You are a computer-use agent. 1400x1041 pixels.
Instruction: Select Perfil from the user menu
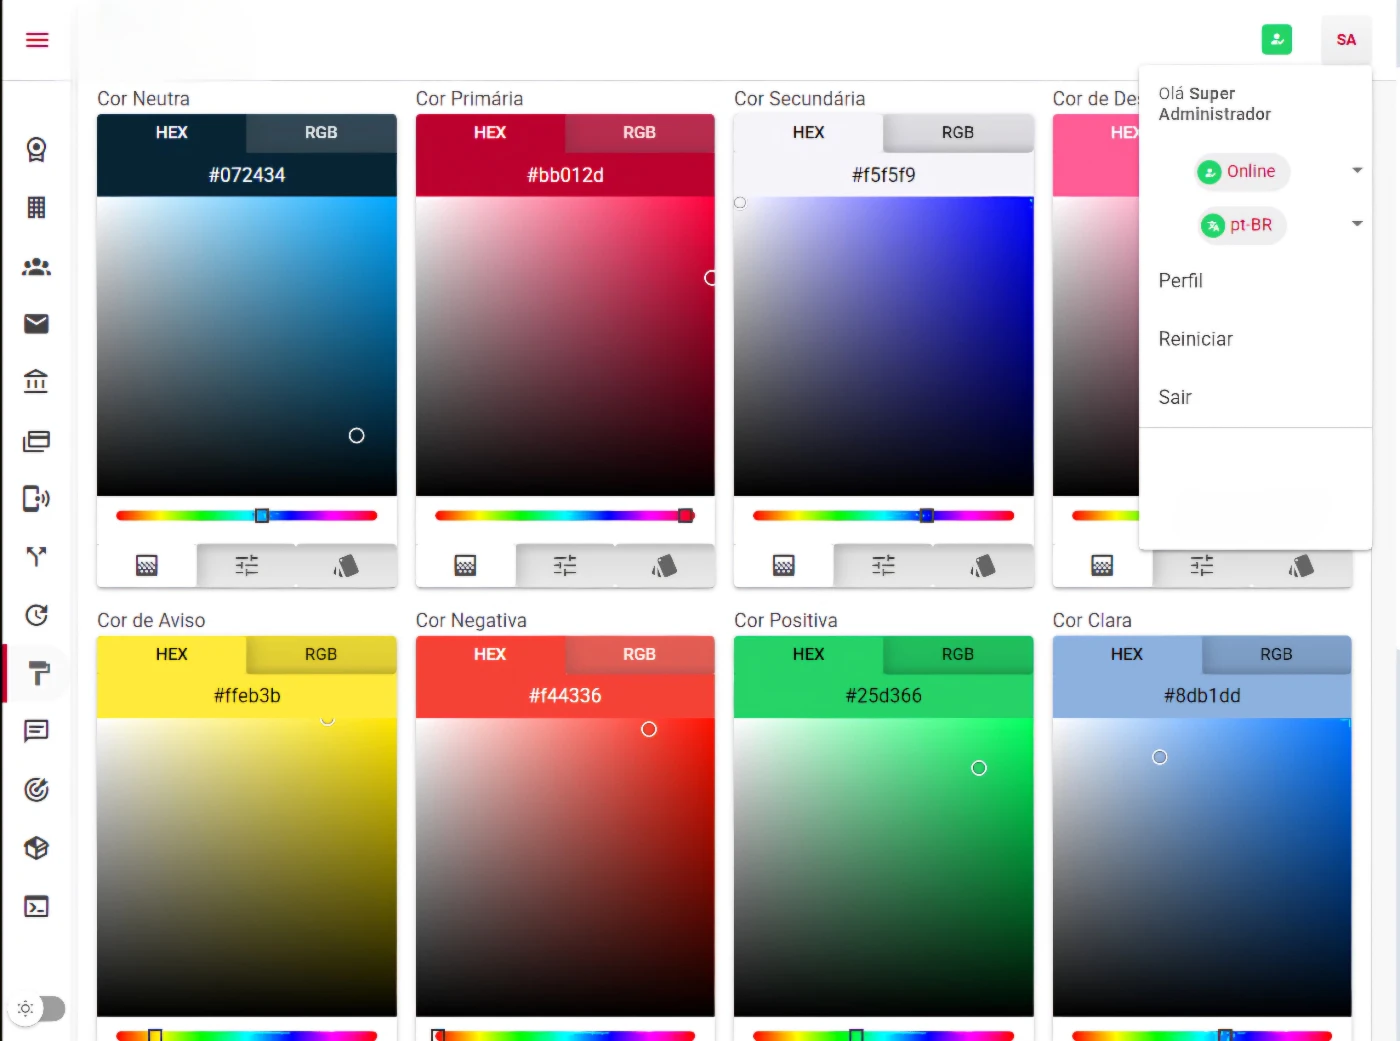(1180, 281)
